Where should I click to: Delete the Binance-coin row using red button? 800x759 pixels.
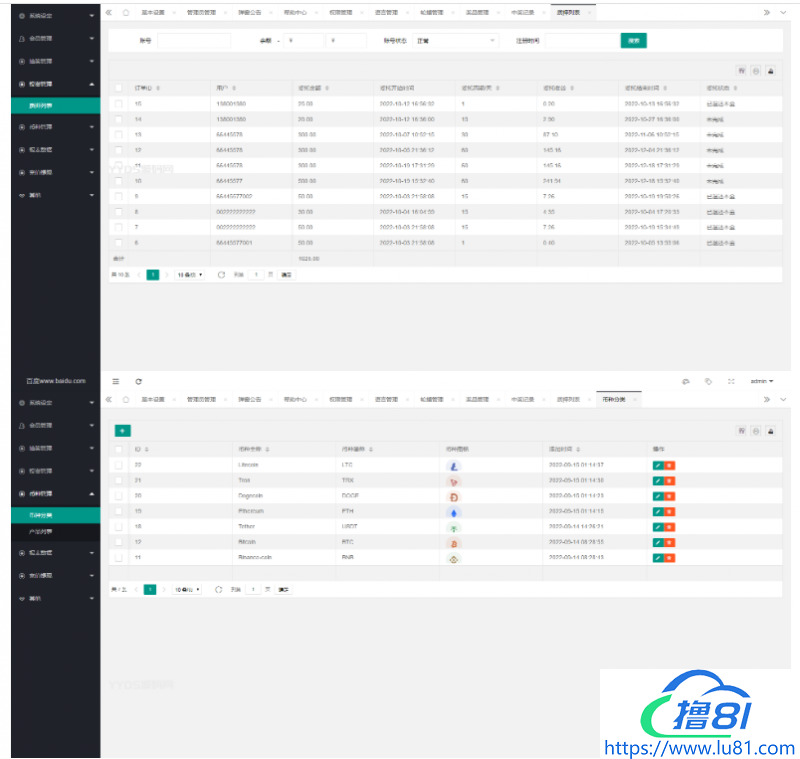click(669, 558)
